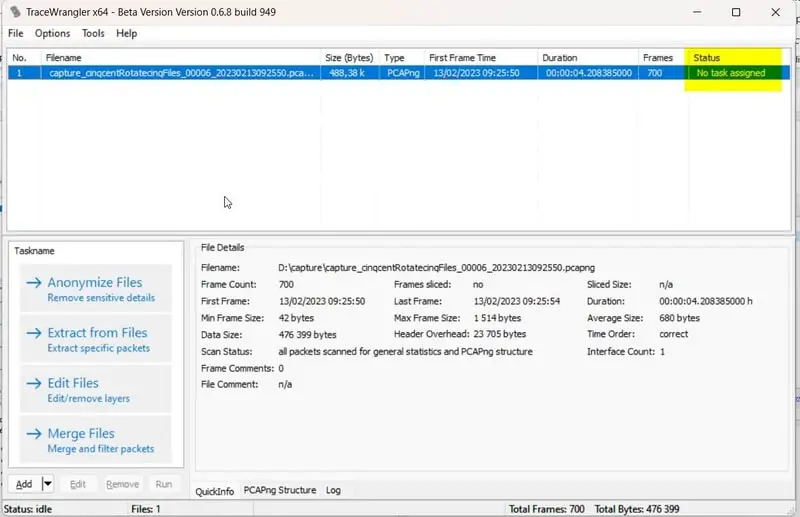Click the '680 bytes' average size value
Image resolution: width=800 pixels, height=517 pixels.
click(679, 318)
